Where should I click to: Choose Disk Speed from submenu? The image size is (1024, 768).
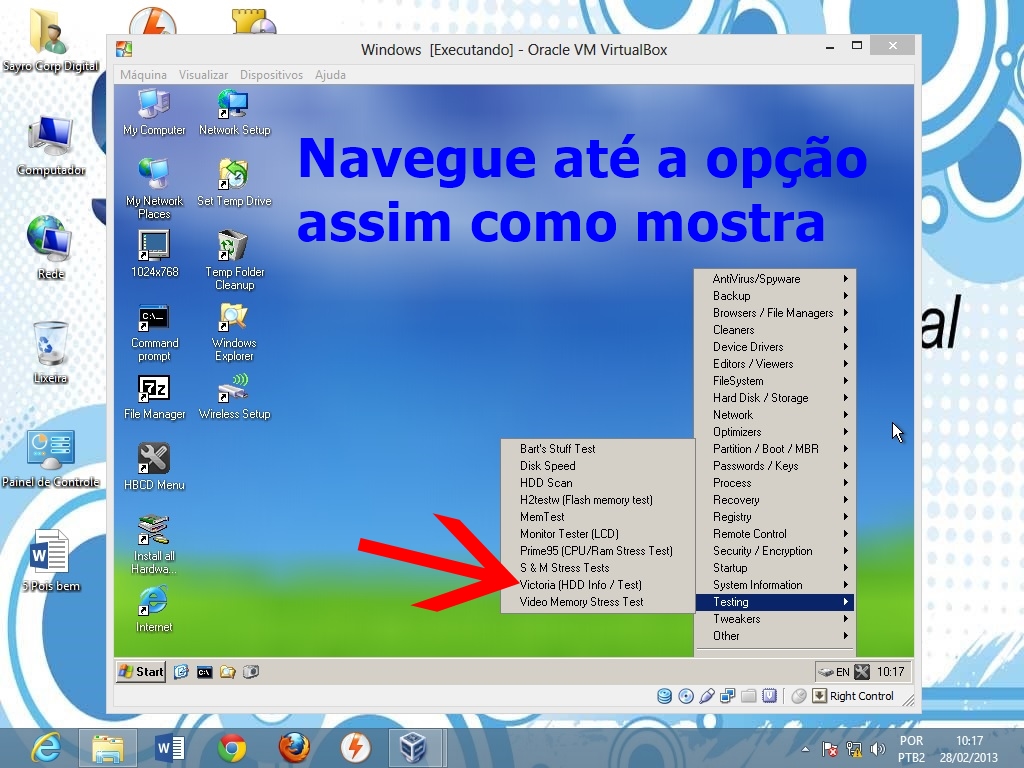coord(598,466)
